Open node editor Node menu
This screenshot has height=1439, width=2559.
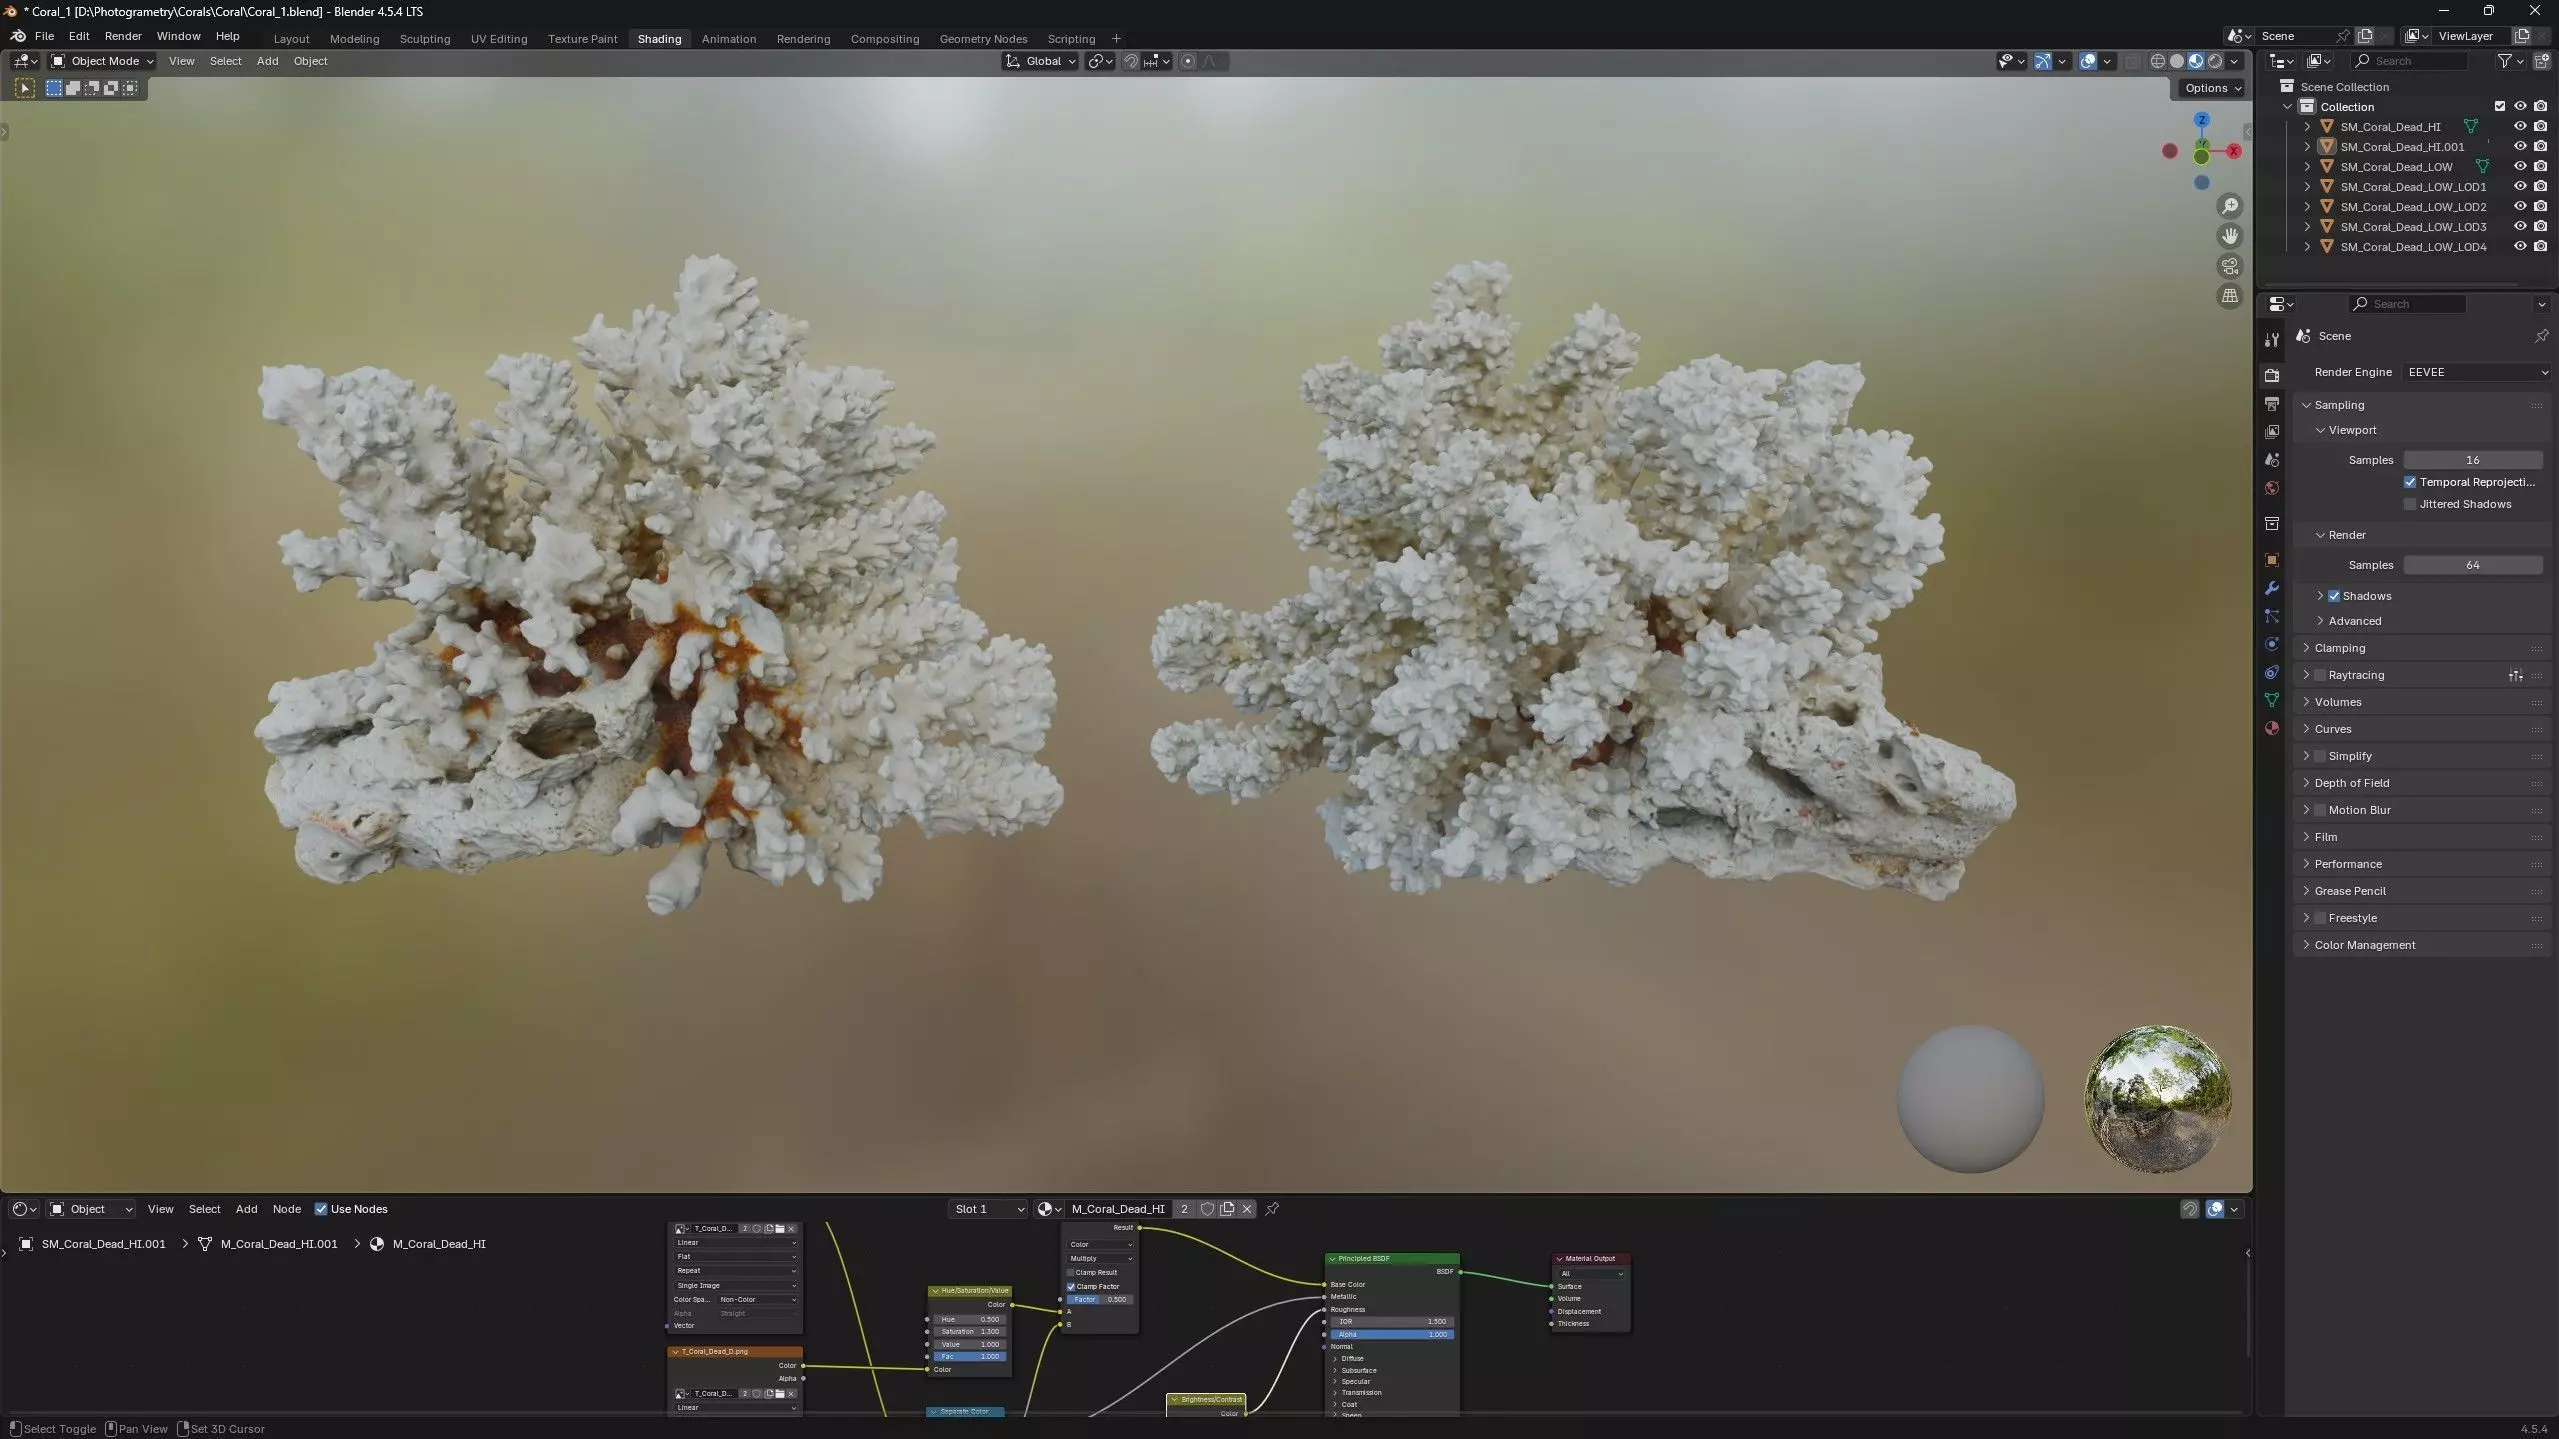[x=286, y=1209]
